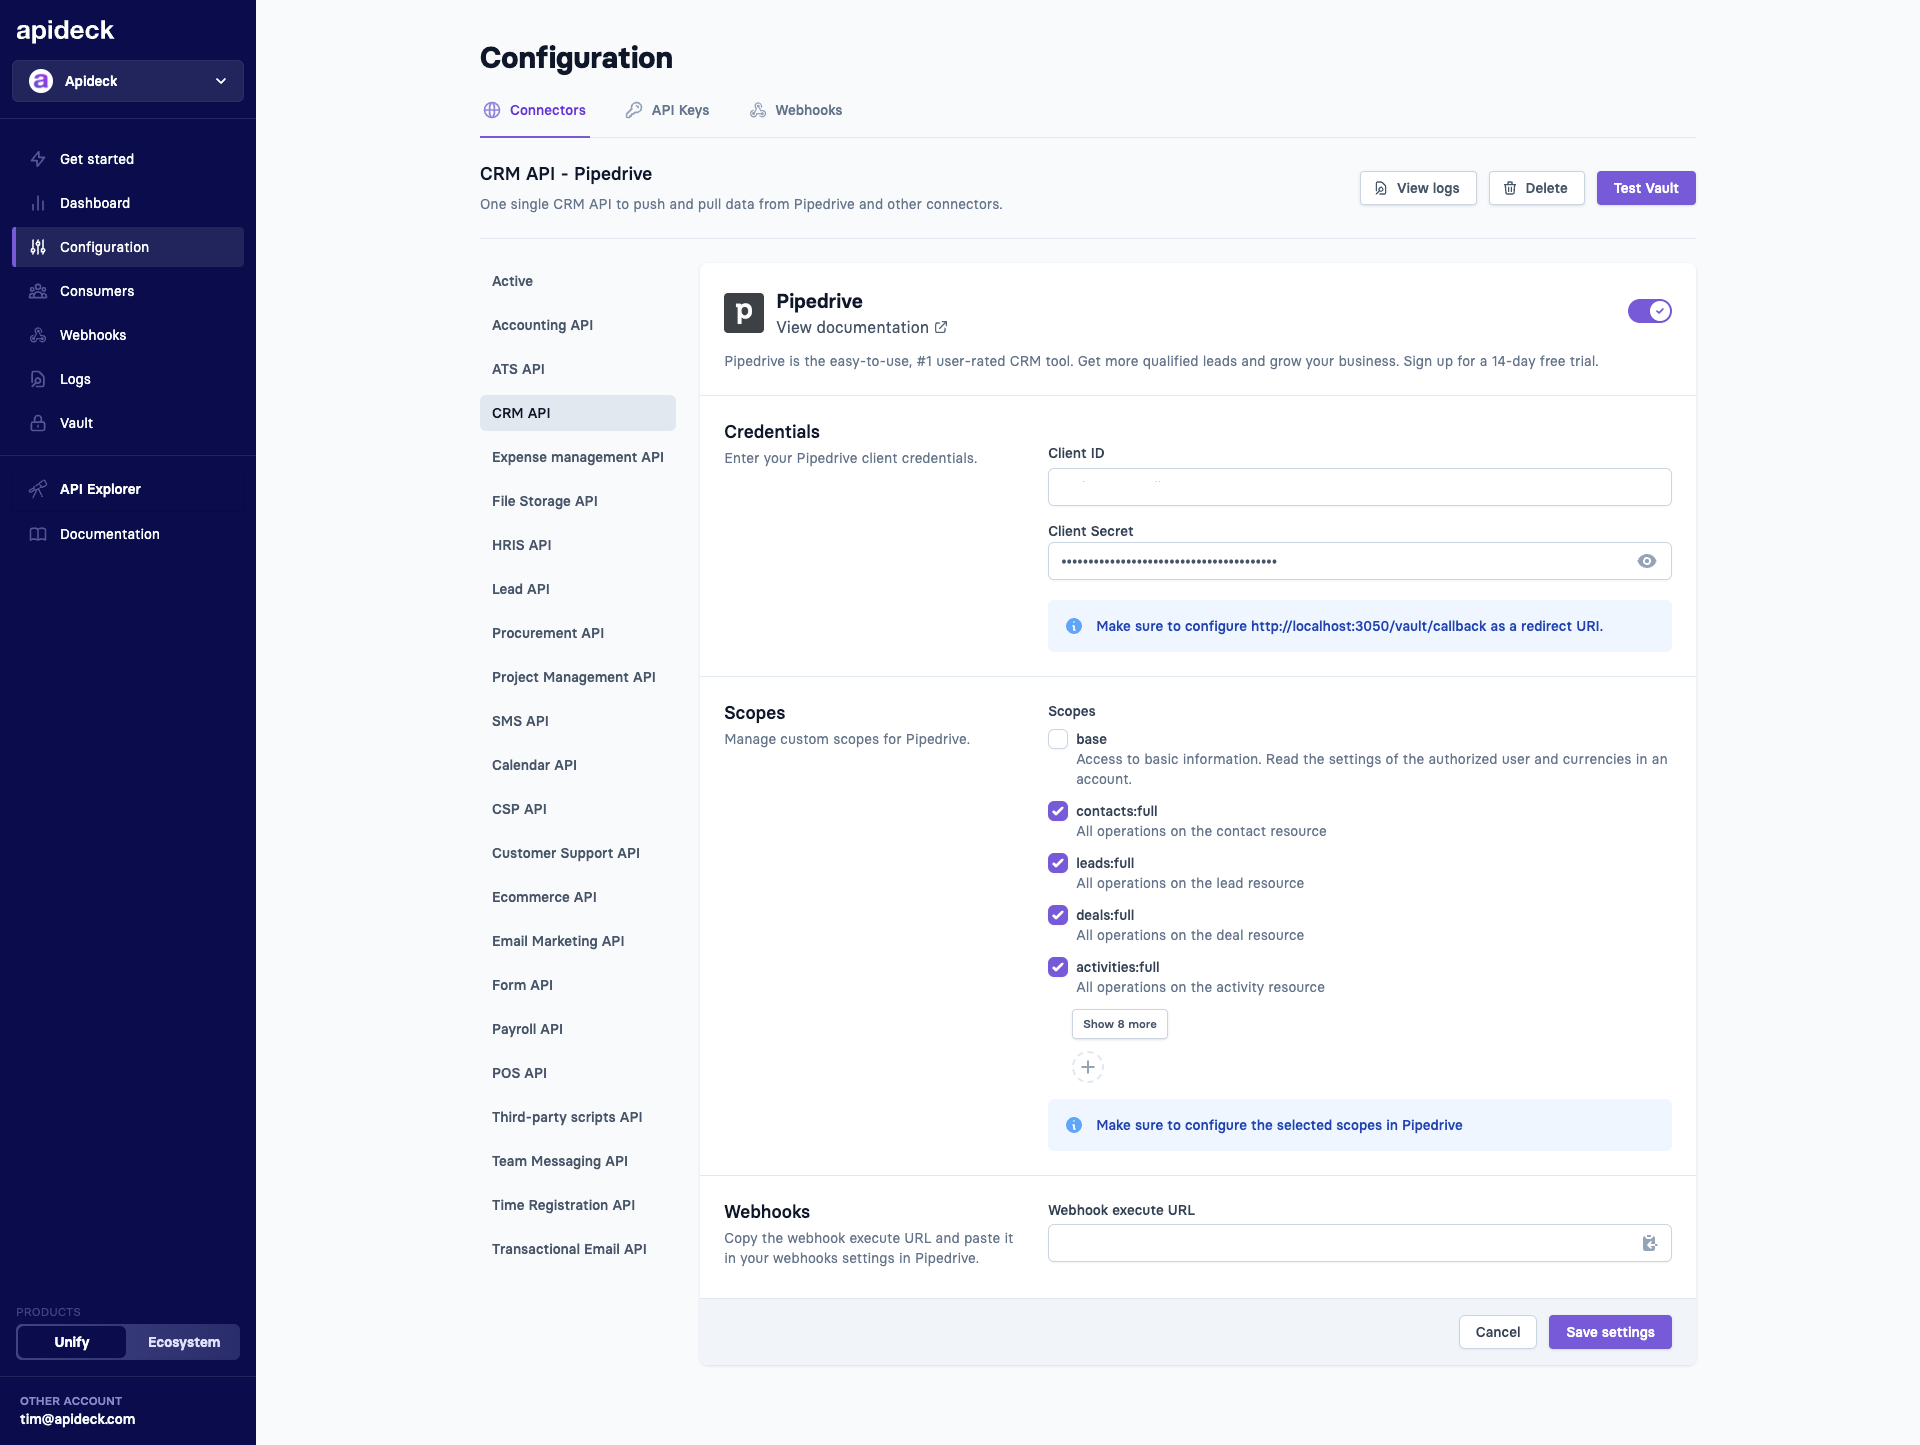
Task: Reveal Client Secret with eye icon
Action: (x=1647, y=561)
